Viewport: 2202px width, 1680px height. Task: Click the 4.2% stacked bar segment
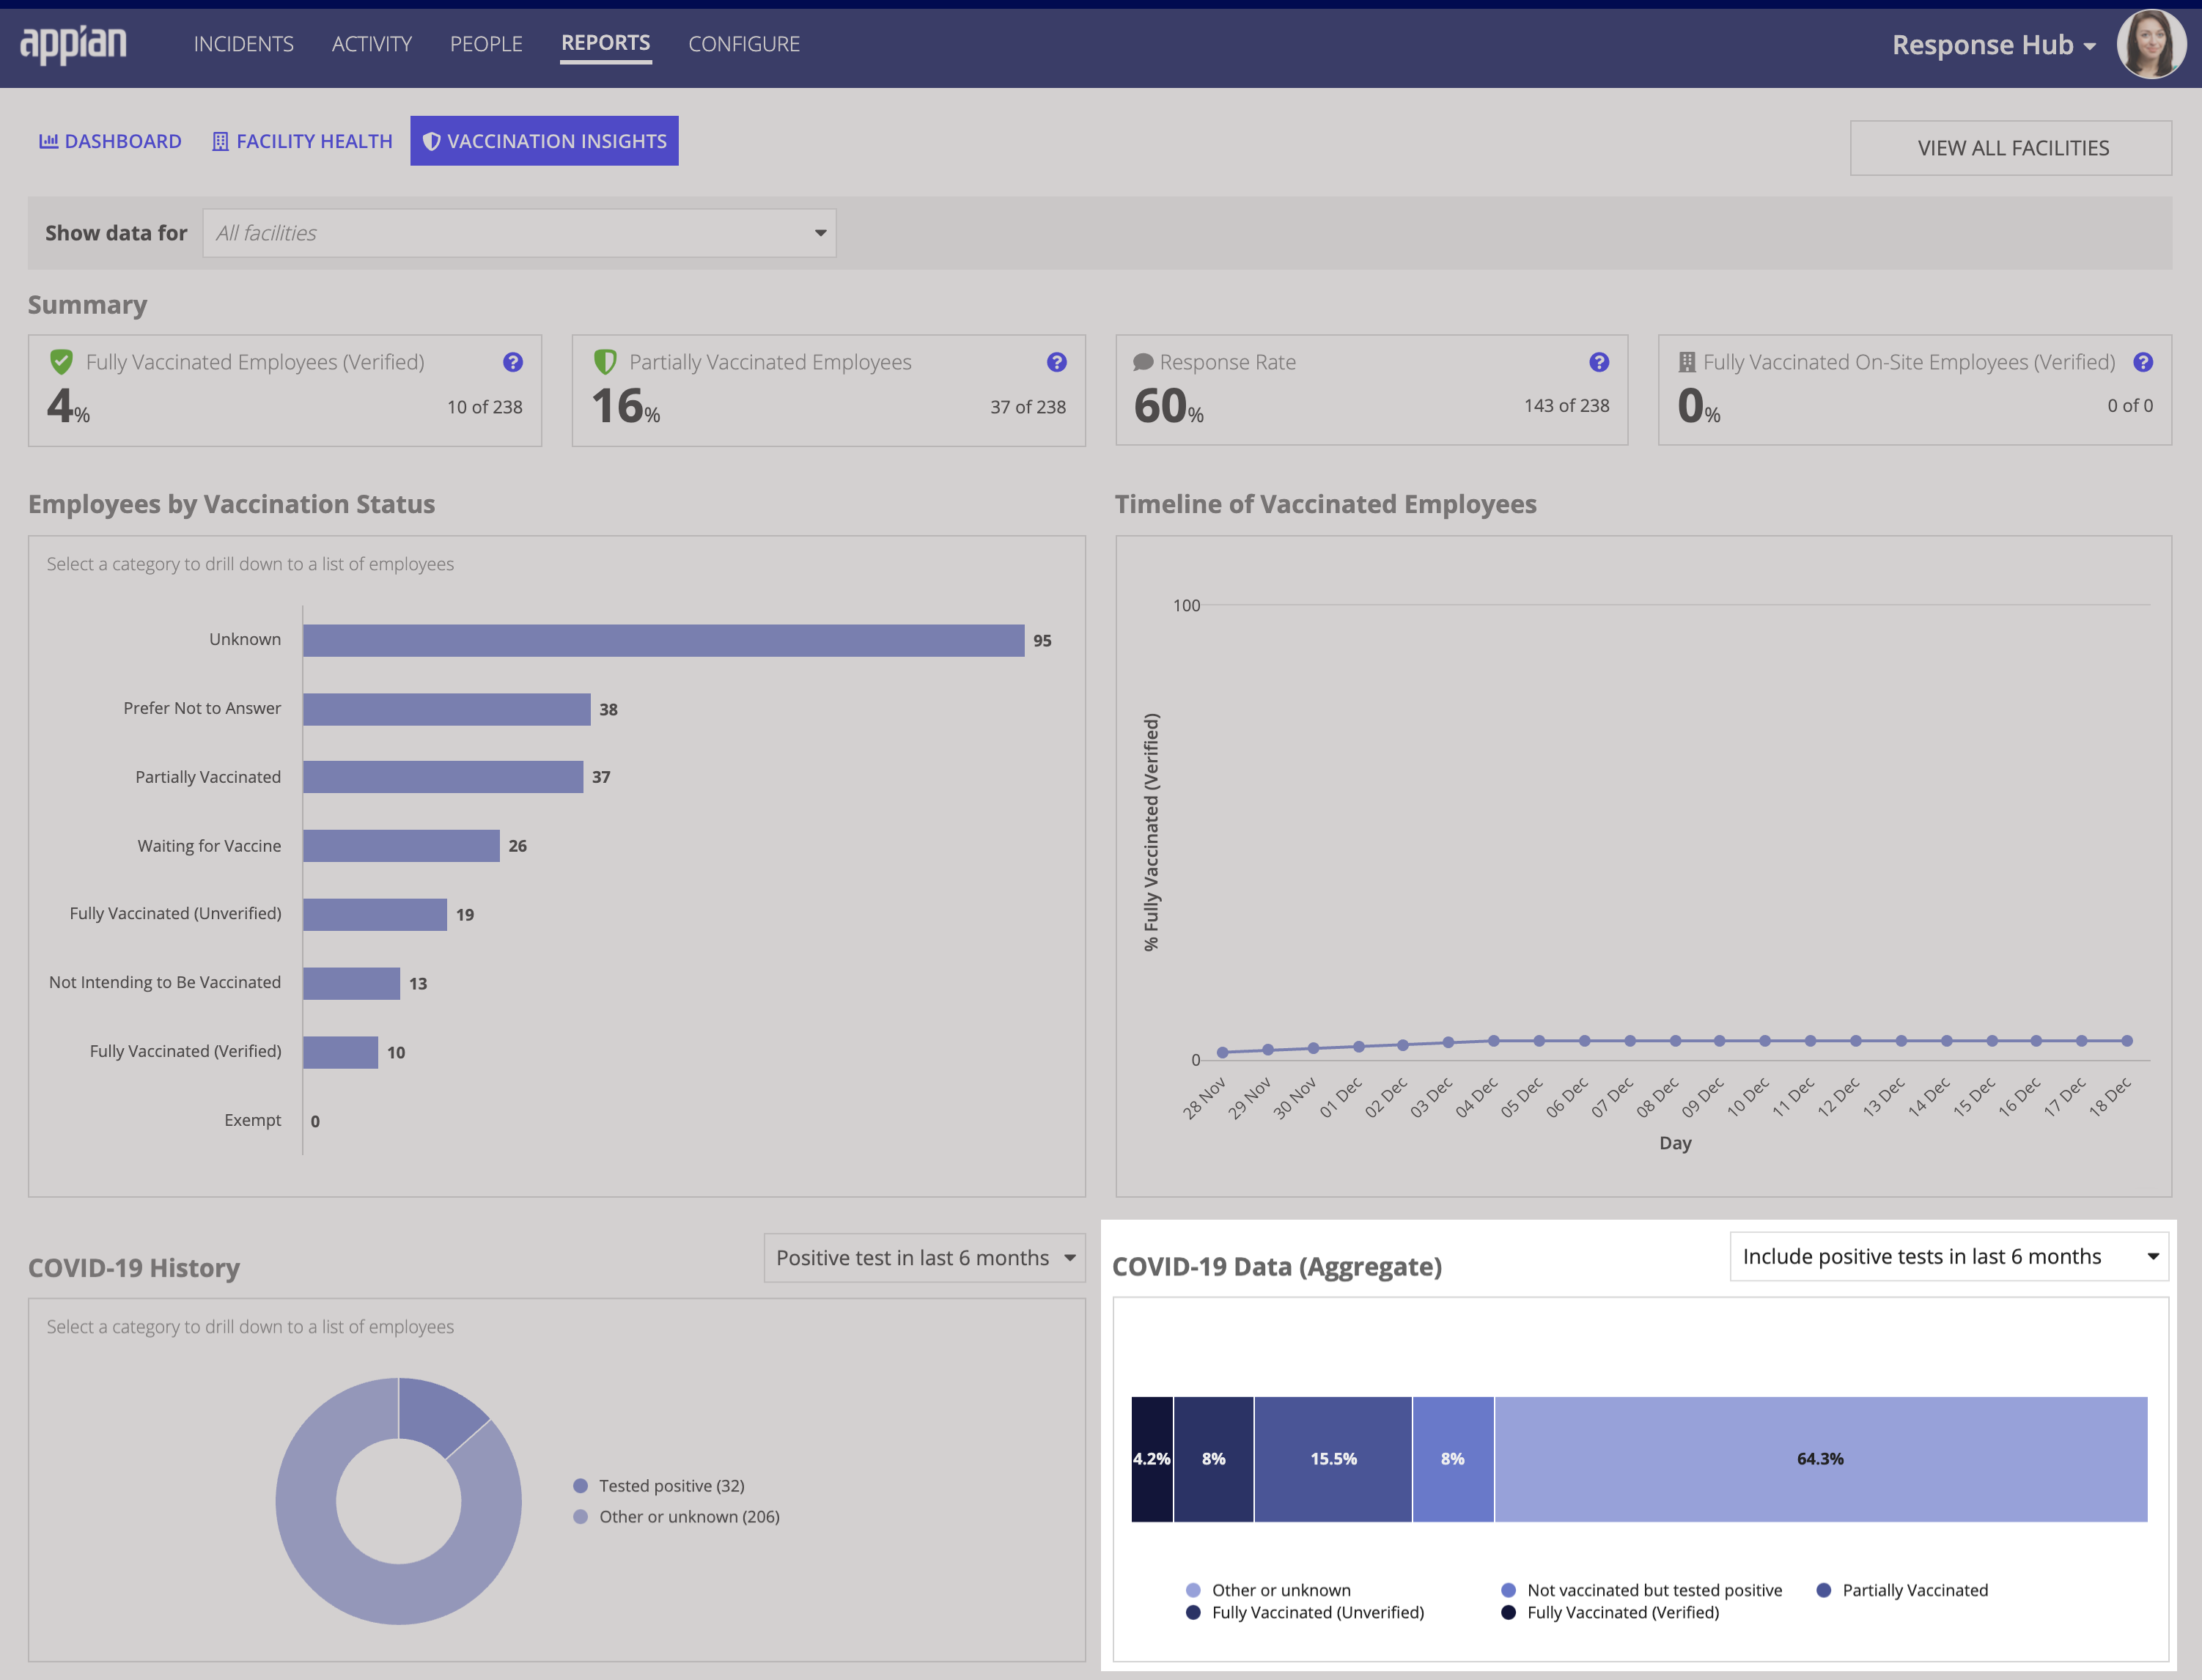click(x=1152, y=1459)
